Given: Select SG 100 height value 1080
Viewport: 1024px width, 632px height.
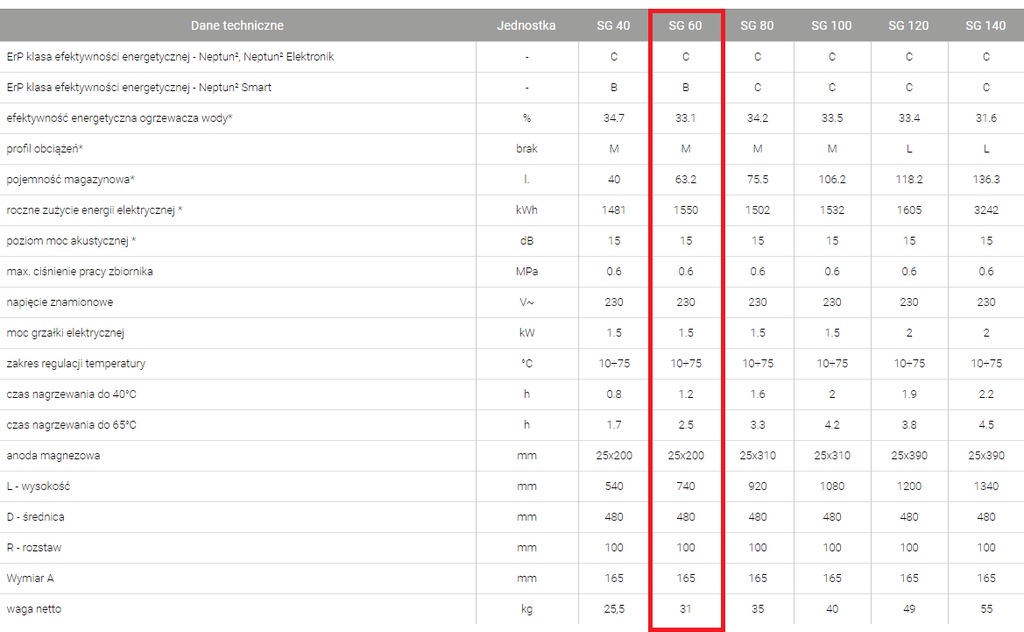Looking at the screenshot, I should point(832,486).
